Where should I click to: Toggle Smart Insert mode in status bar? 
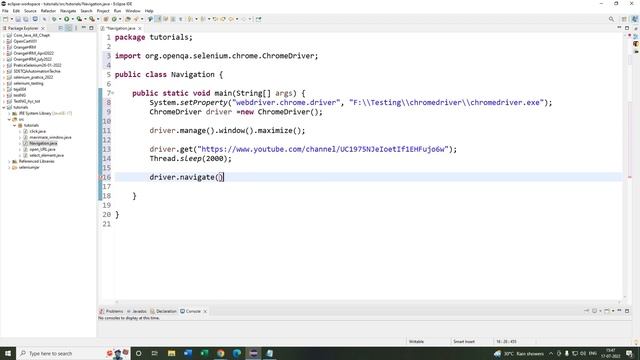[x=464, y=342]
